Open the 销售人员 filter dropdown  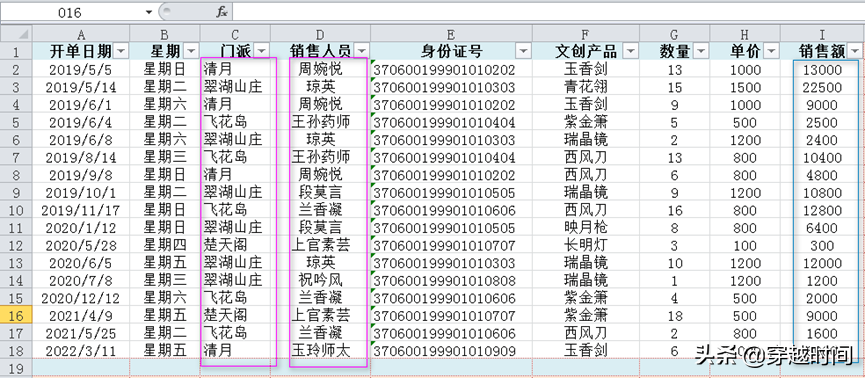pyautogui.click(x=361, y=51)
